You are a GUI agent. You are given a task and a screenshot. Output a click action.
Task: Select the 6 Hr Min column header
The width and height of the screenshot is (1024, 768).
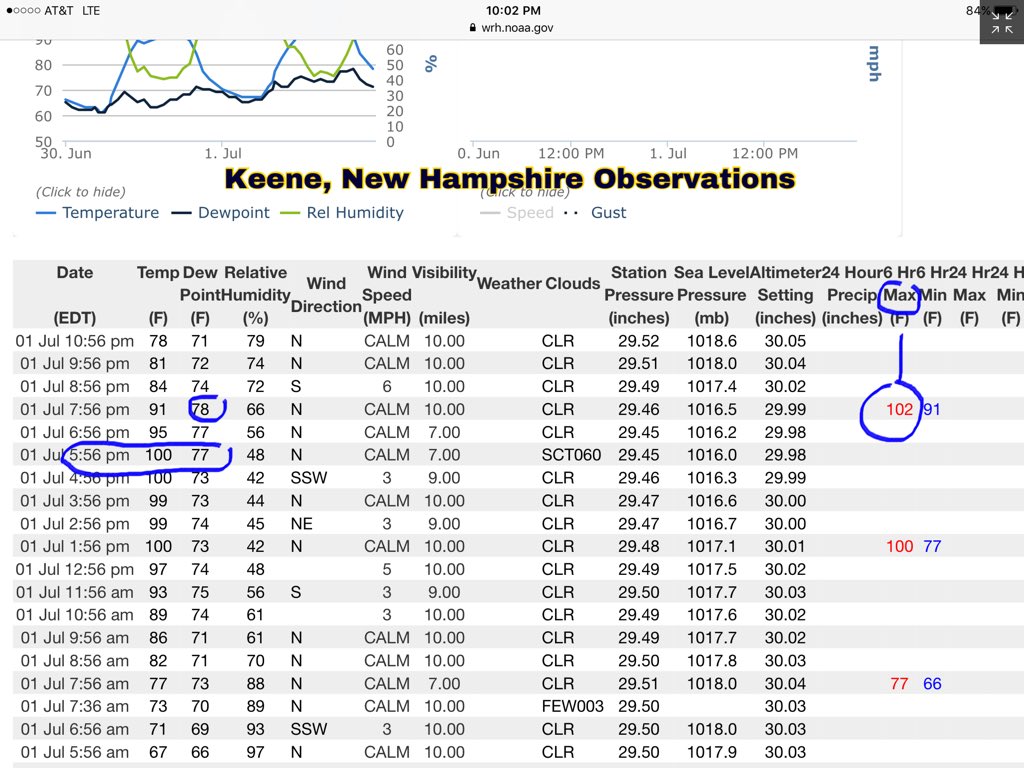[933, 295]
